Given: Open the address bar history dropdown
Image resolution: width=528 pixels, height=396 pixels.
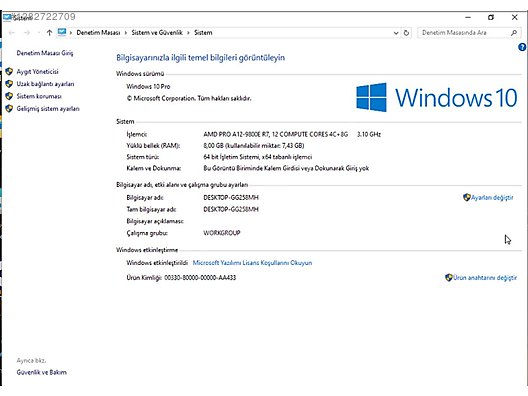Looking at the screenshot, I should coord(396,33).
